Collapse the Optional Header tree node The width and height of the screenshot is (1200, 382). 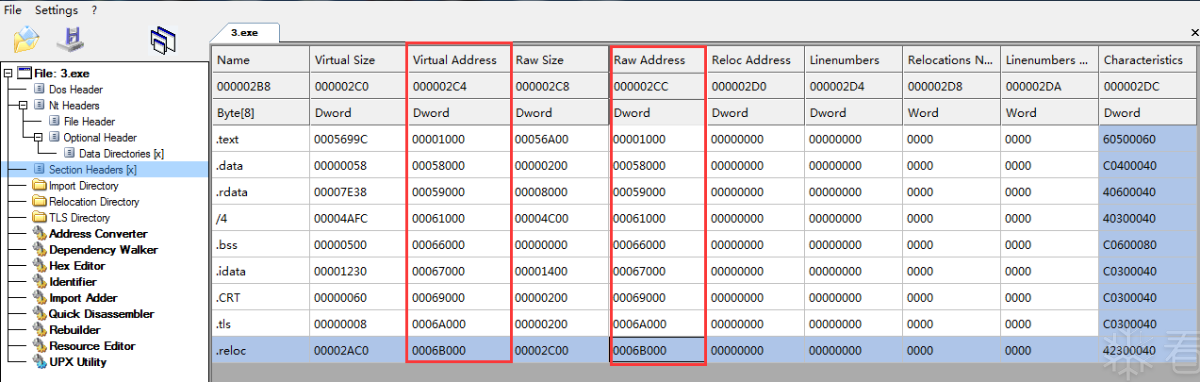pos(39,137)
